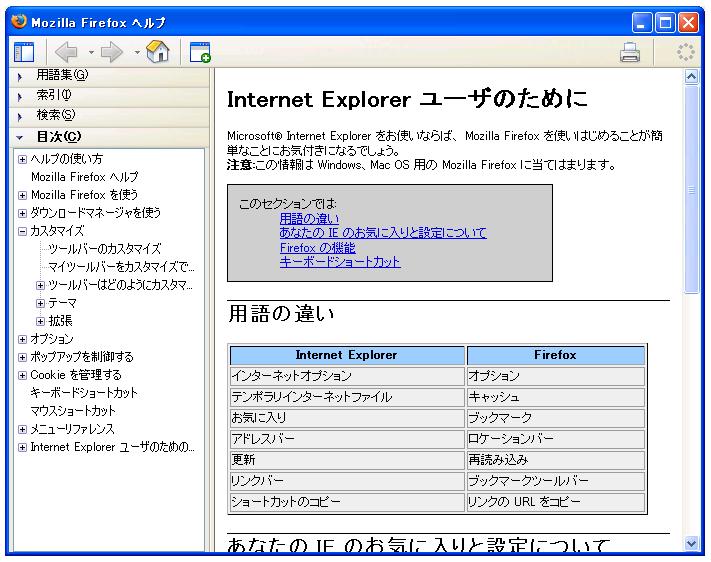Click the customize toolbar window icon
The image size is (711, 562).
200,52
